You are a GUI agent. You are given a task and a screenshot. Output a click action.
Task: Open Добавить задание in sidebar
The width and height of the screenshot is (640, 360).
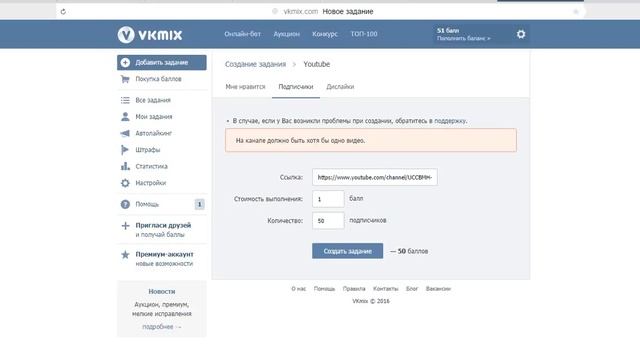(162, 62)
